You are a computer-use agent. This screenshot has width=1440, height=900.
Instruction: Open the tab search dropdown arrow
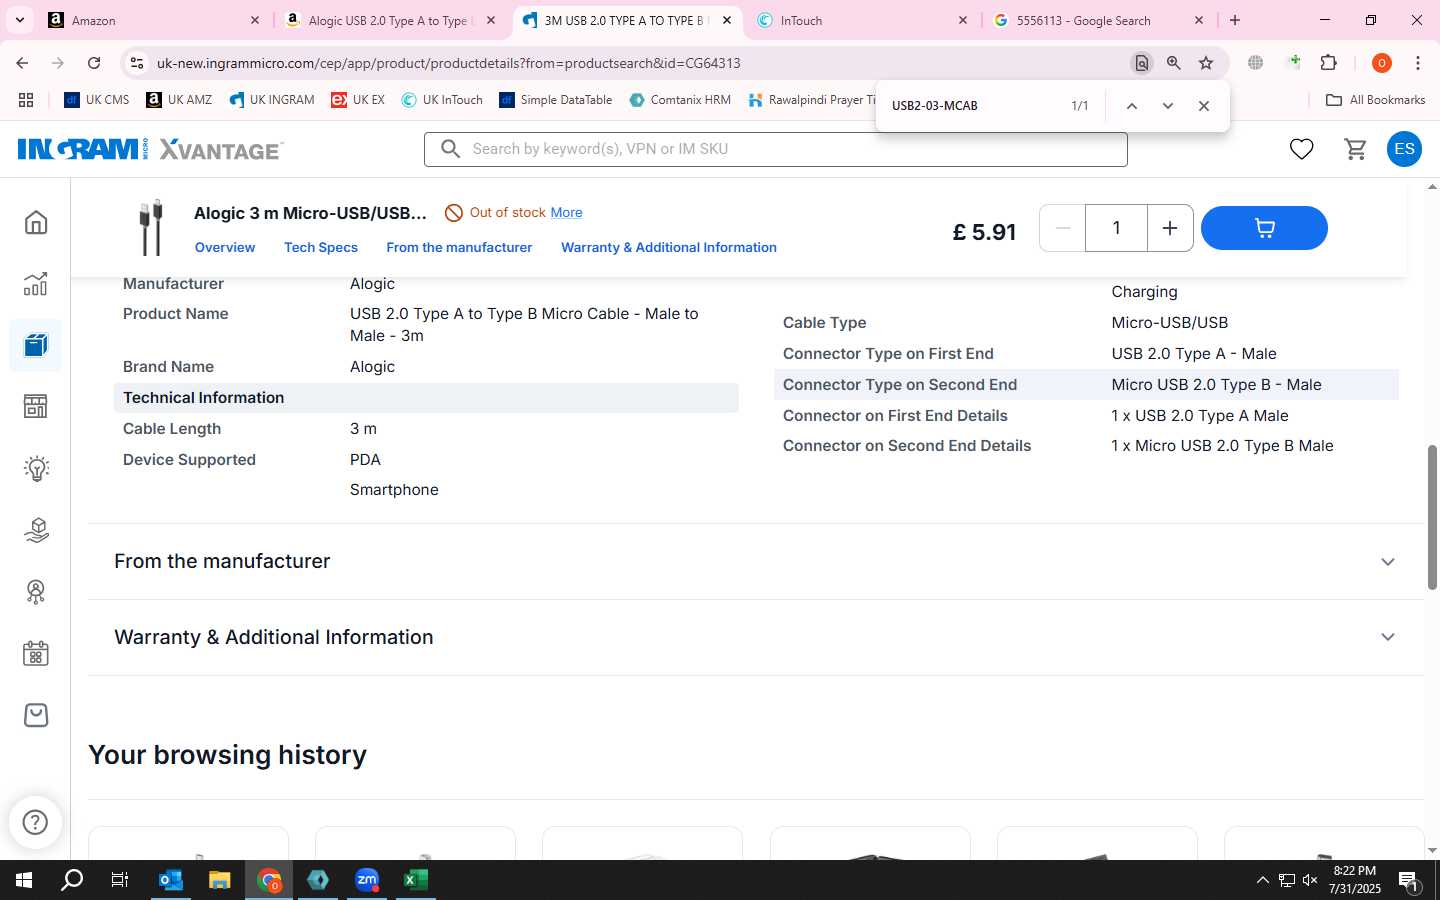point(20,20)
